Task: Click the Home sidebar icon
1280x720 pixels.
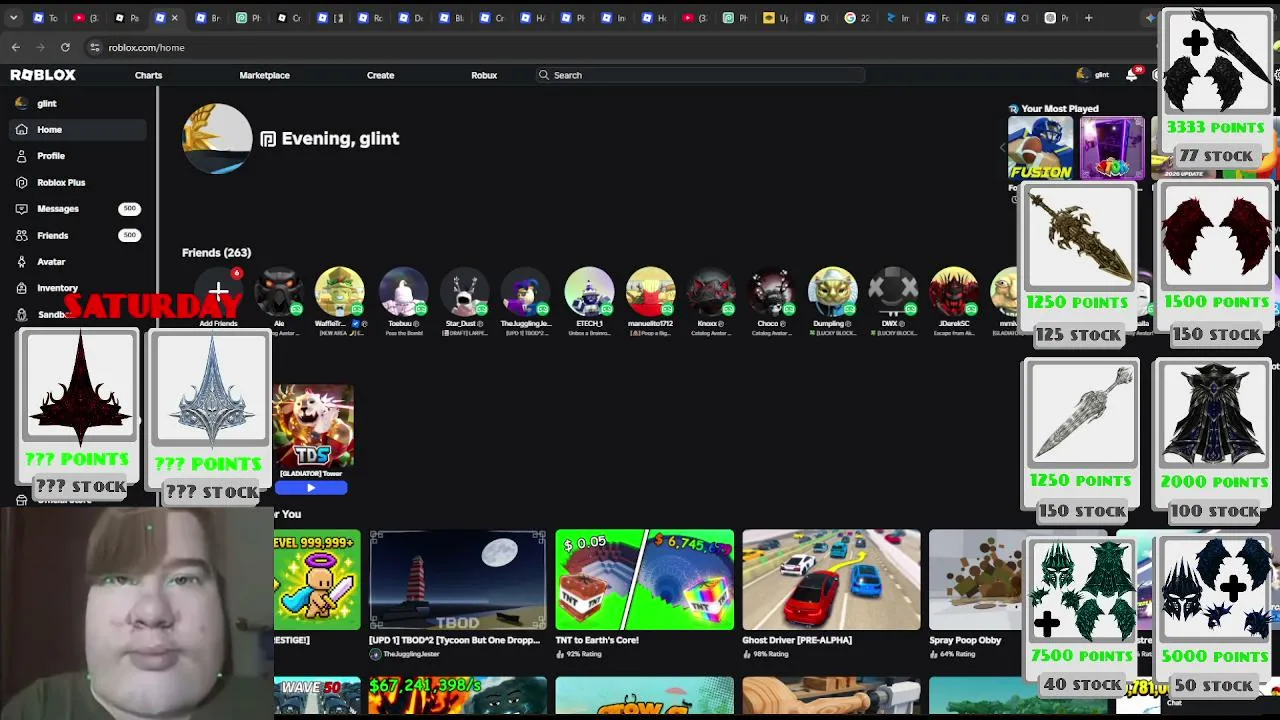Action: click(22, 129)
